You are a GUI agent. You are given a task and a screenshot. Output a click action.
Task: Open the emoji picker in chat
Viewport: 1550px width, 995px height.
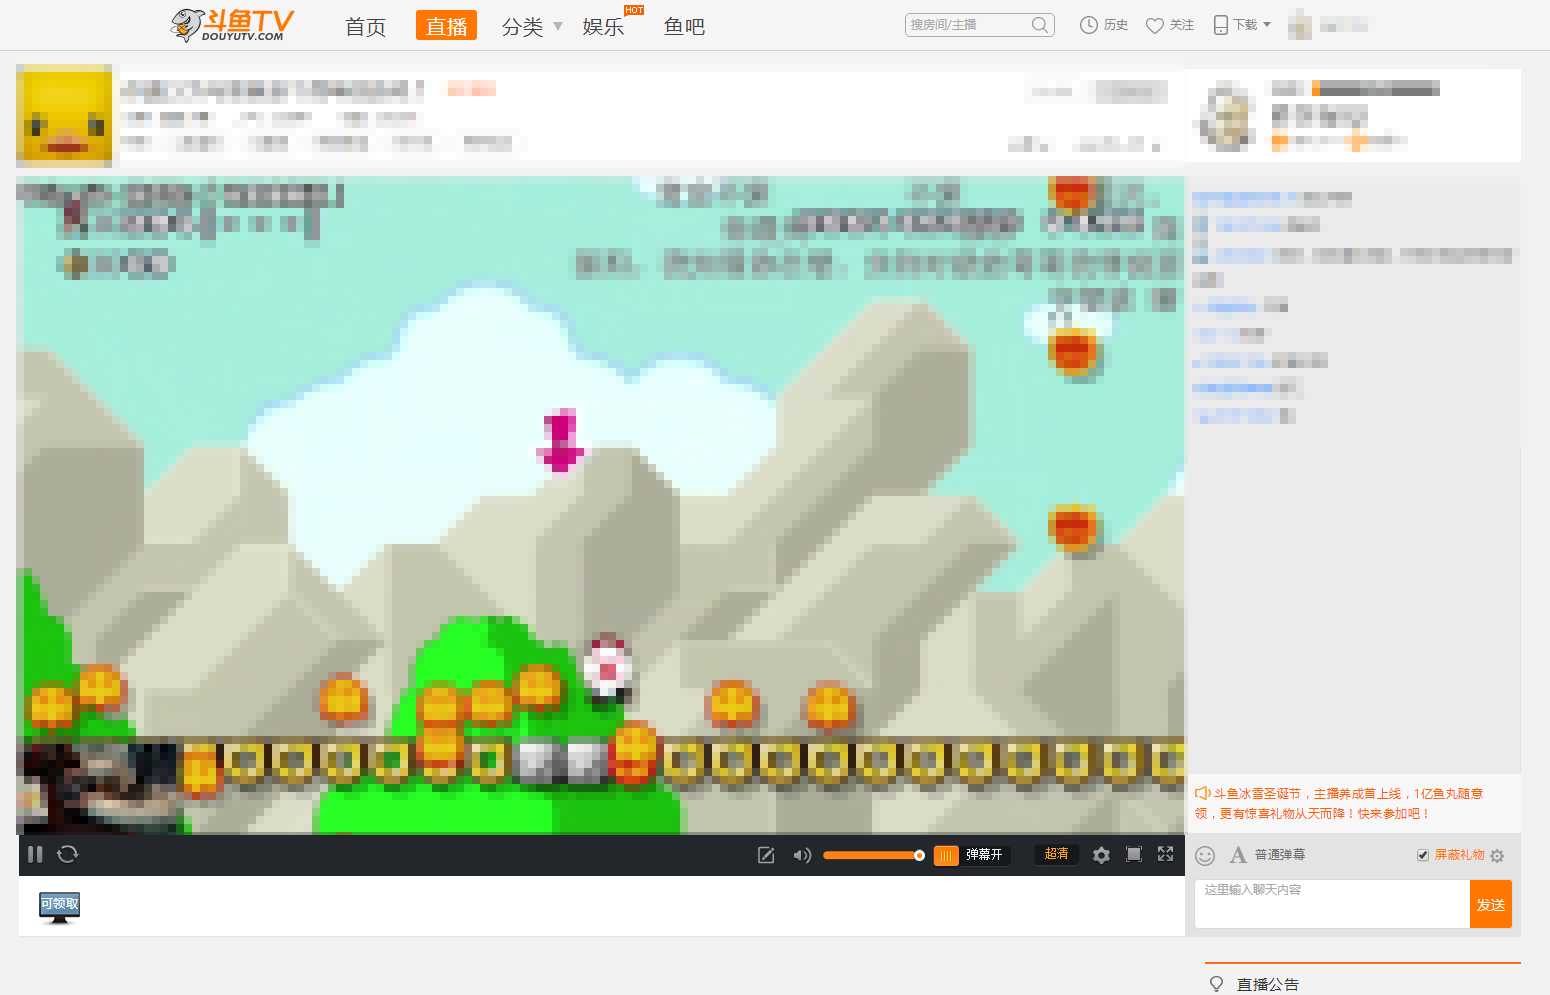tap(1205, 856)
